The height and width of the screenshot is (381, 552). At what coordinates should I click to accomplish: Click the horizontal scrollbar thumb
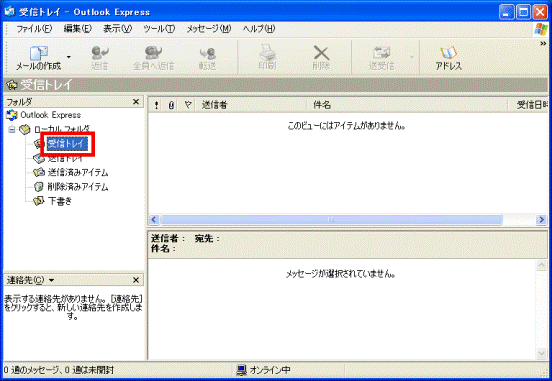tap(331, 220)
